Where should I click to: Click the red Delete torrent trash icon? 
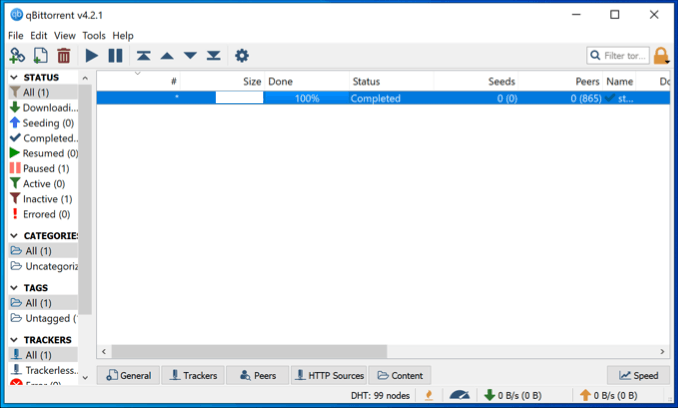[x=64, y=56]
